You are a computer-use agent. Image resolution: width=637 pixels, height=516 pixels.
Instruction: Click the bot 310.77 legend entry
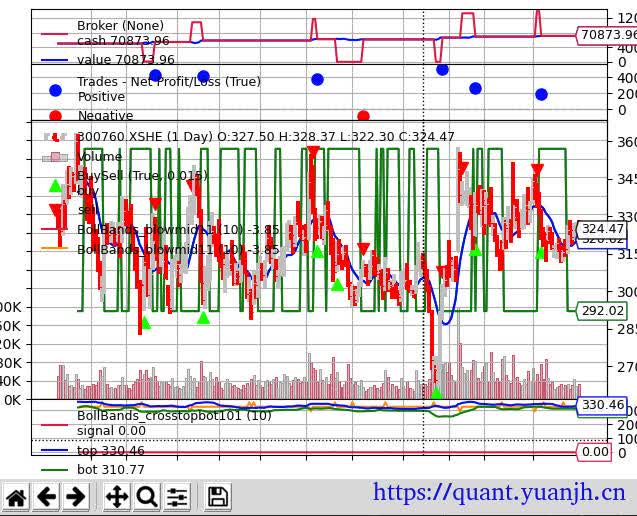point(110,470)
